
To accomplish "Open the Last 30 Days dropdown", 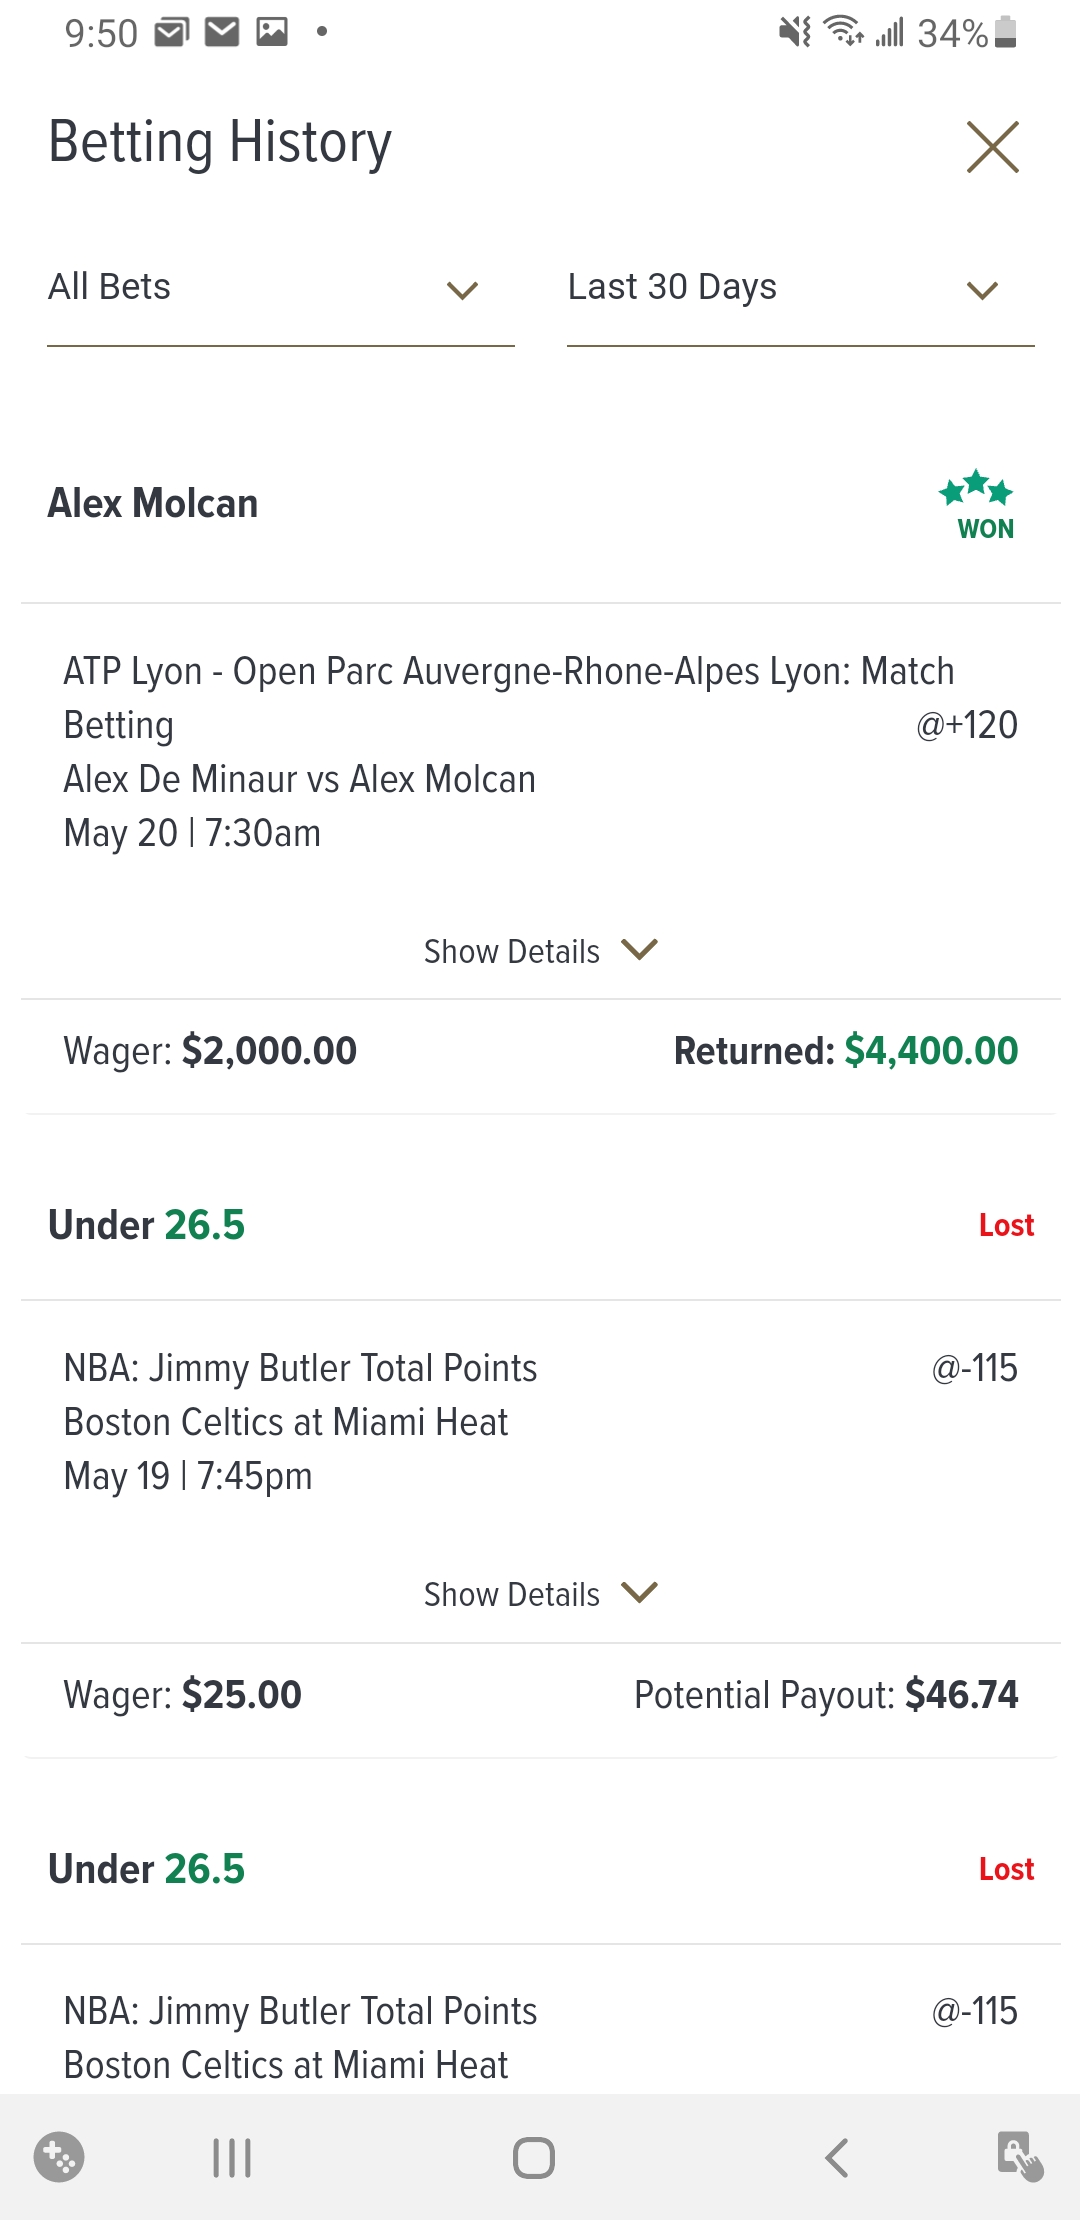I will coord(800,288).
